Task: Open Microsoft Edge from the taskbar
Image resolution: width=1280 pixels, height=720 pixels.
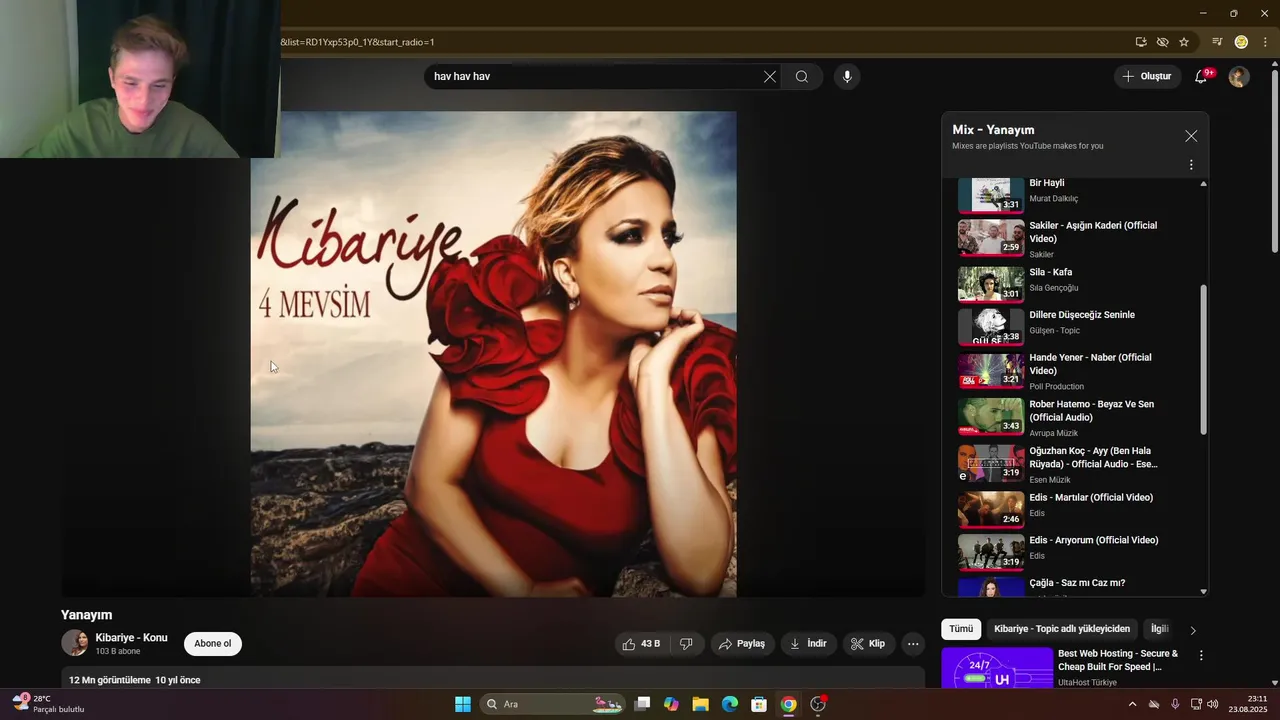Action: tap(730, 704)
